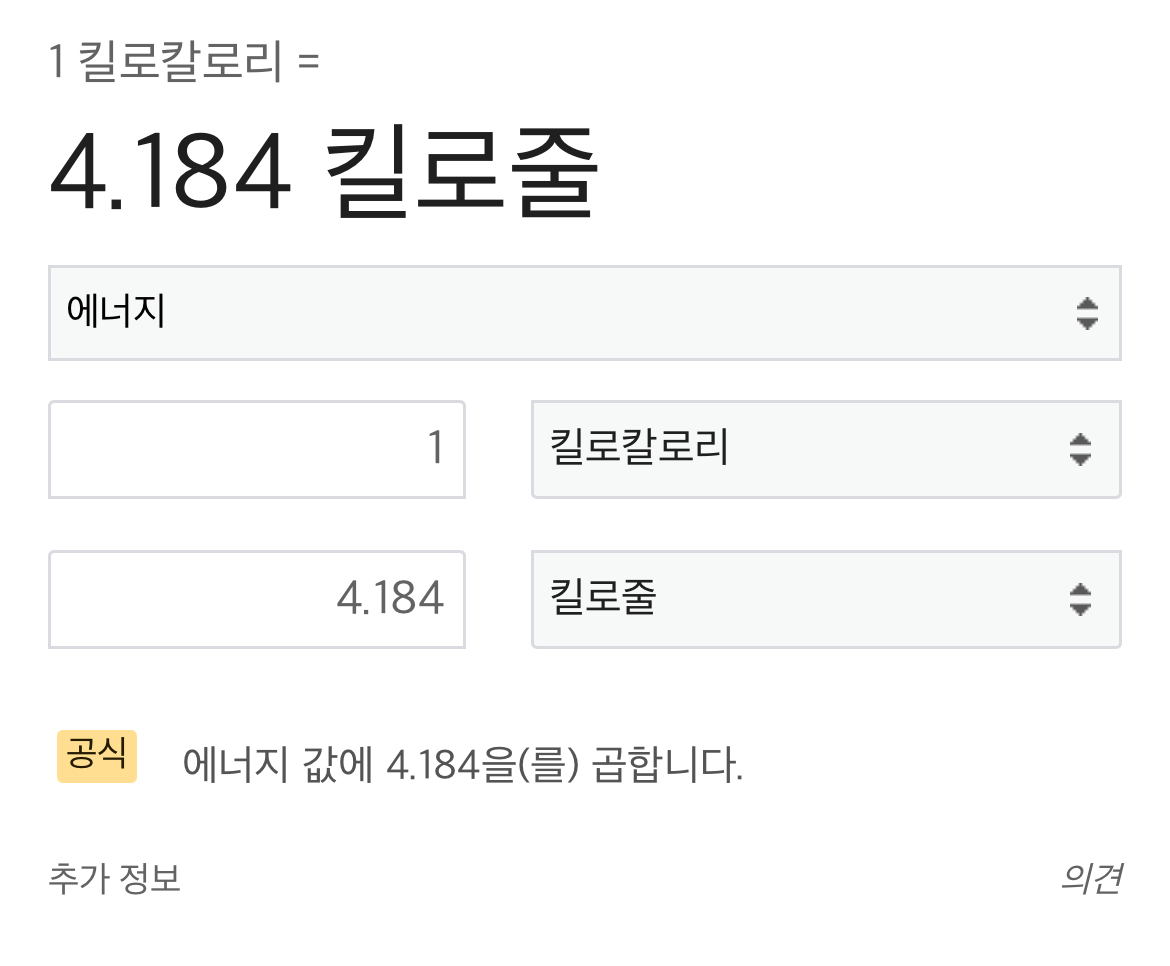Click the upward triangle on the 에너지 selector
Screen dimensions: 1170x966
1087,304
